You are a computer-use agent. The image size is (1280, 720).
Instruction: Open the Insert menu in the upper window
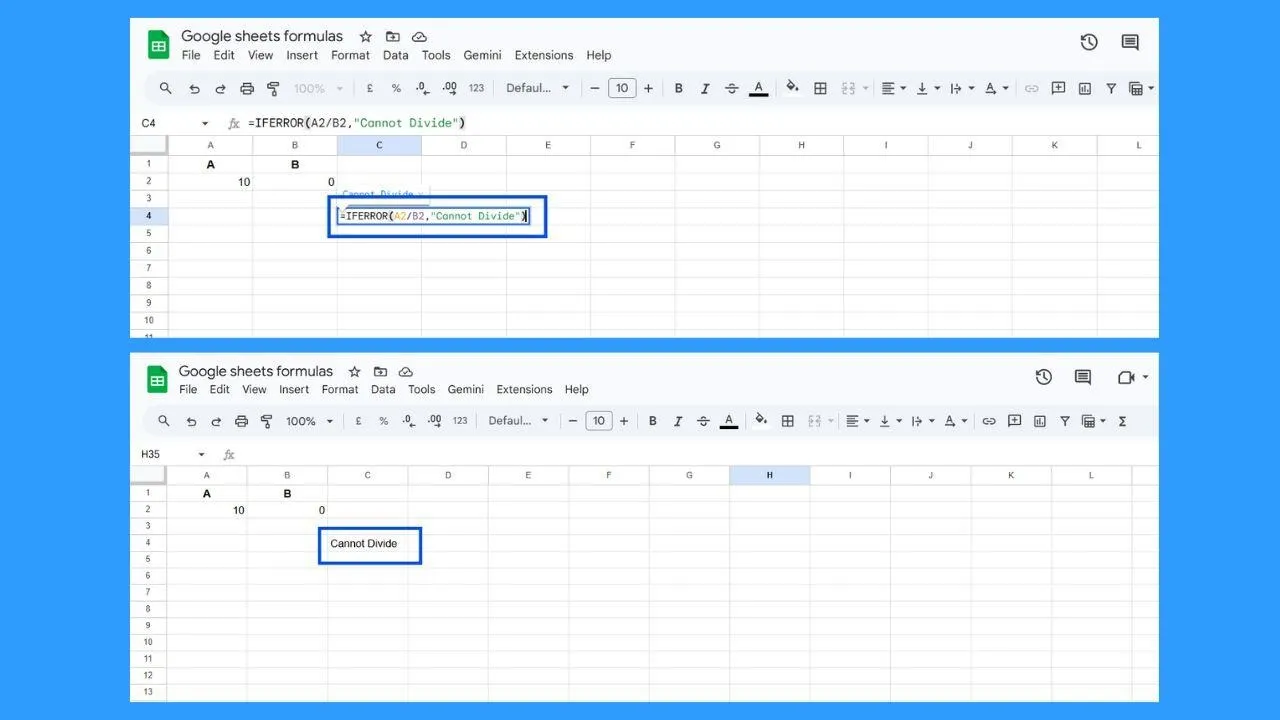coord(302,55)
